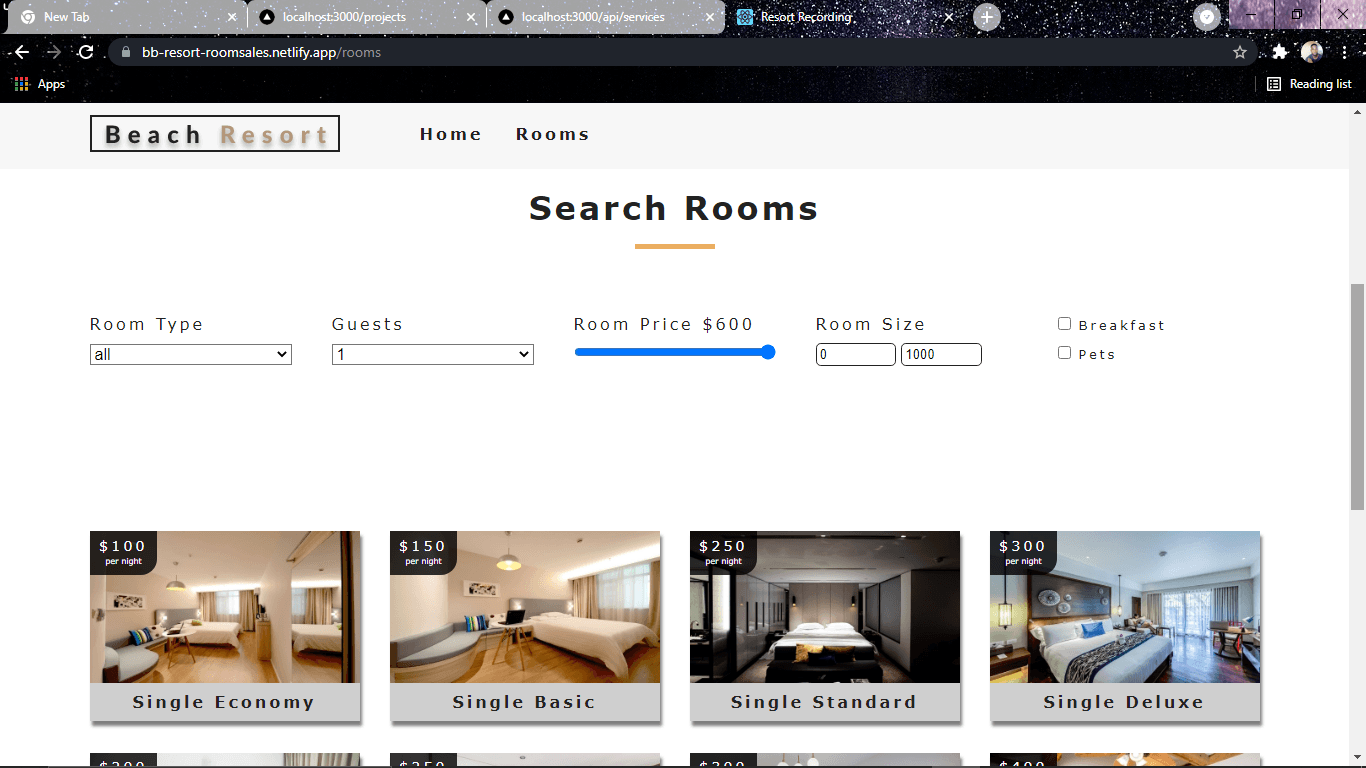Screen dimensions: 1366x768
Task: Open the profile avatar menu
Action: 1311,52
